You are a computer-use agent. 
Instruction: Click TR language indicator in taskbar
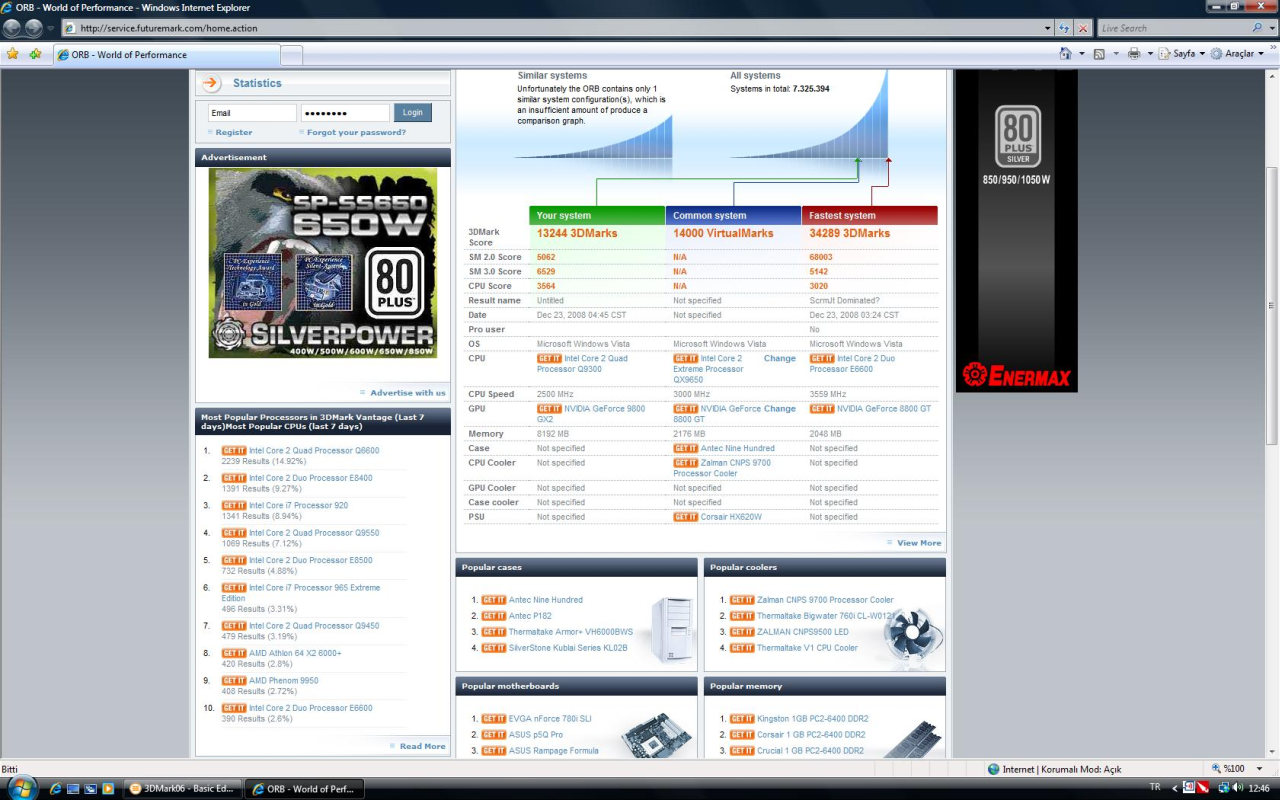click(1155, 787)
